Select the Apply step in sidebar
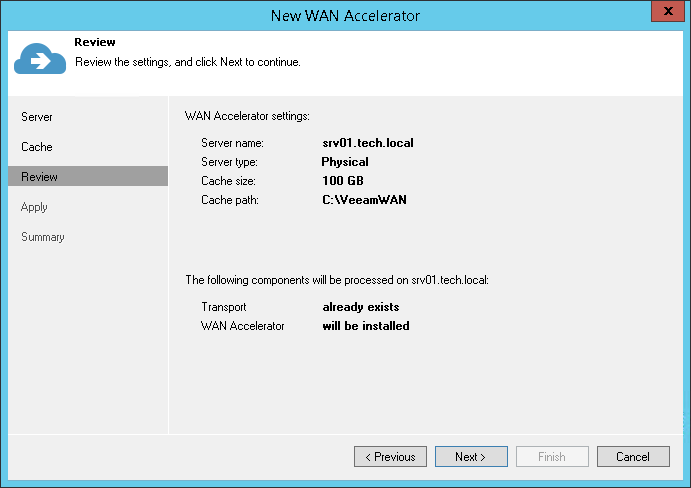 35,207
